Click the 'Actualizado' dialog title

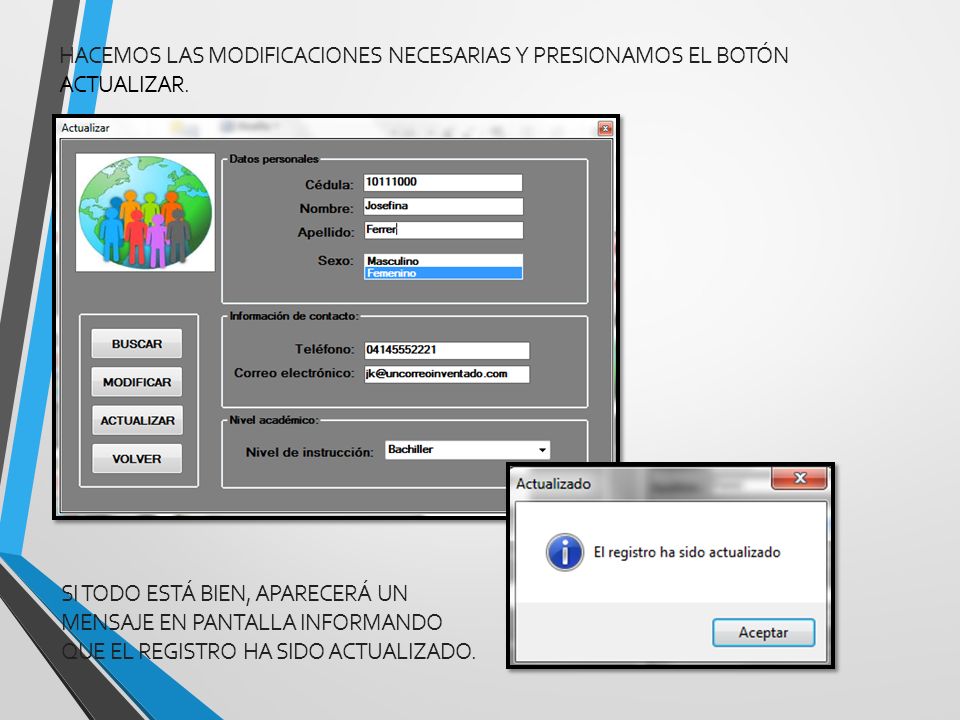553,484
